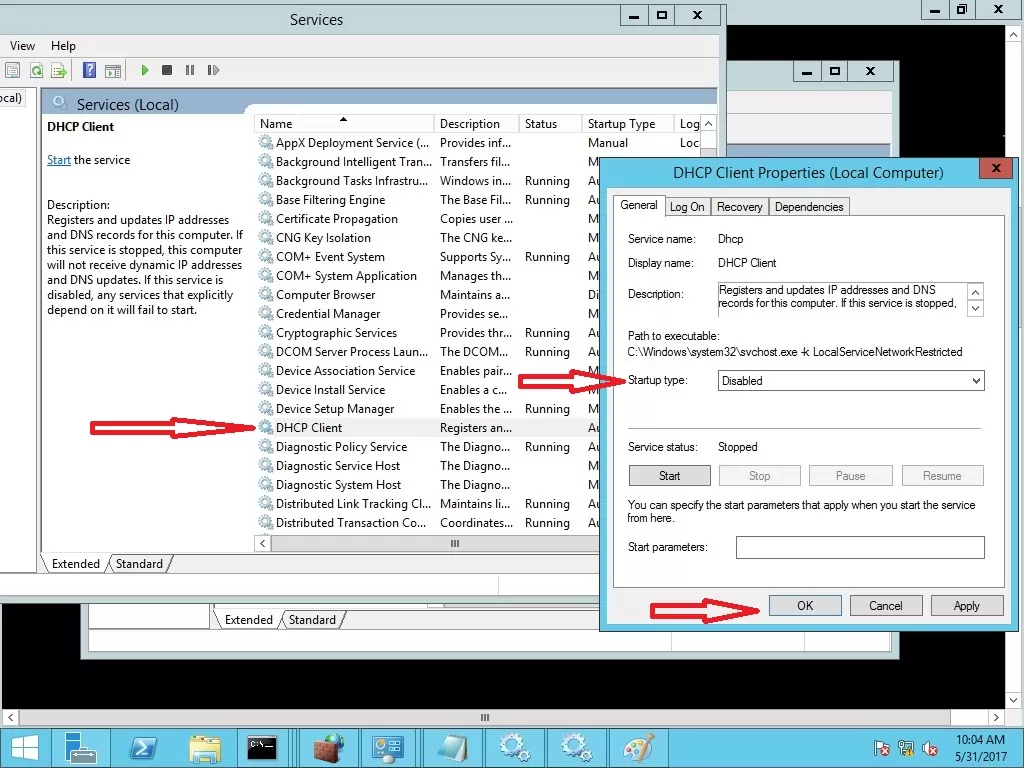Open Paint from the taskbar
1024x768 pixels.
click(638, 748)
